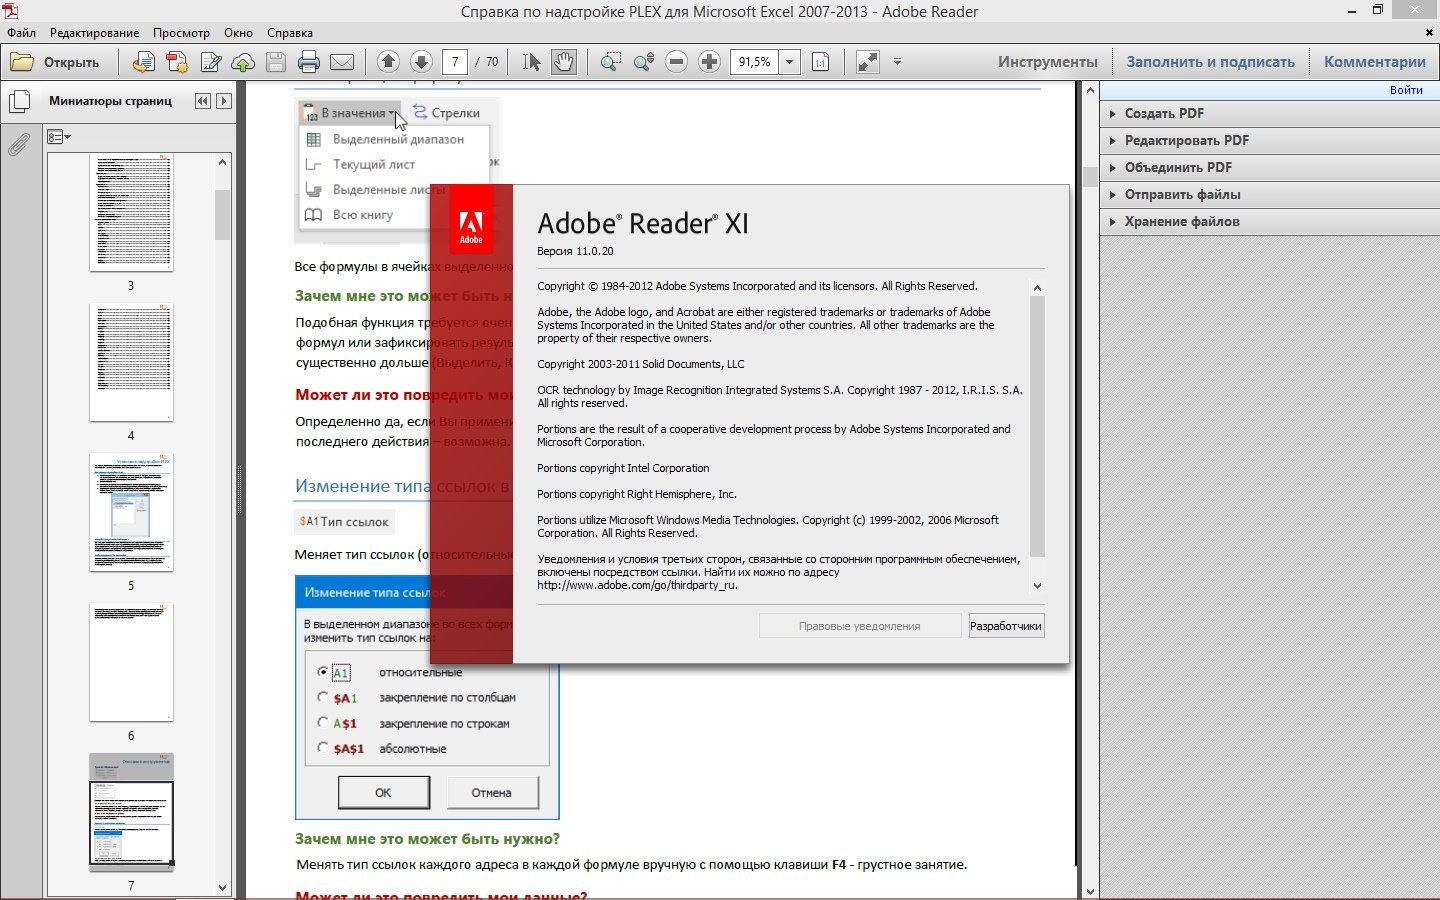The image size is (1440, 900).
Task: Click the В значения dropdown in document
Action: pos(350,112)
